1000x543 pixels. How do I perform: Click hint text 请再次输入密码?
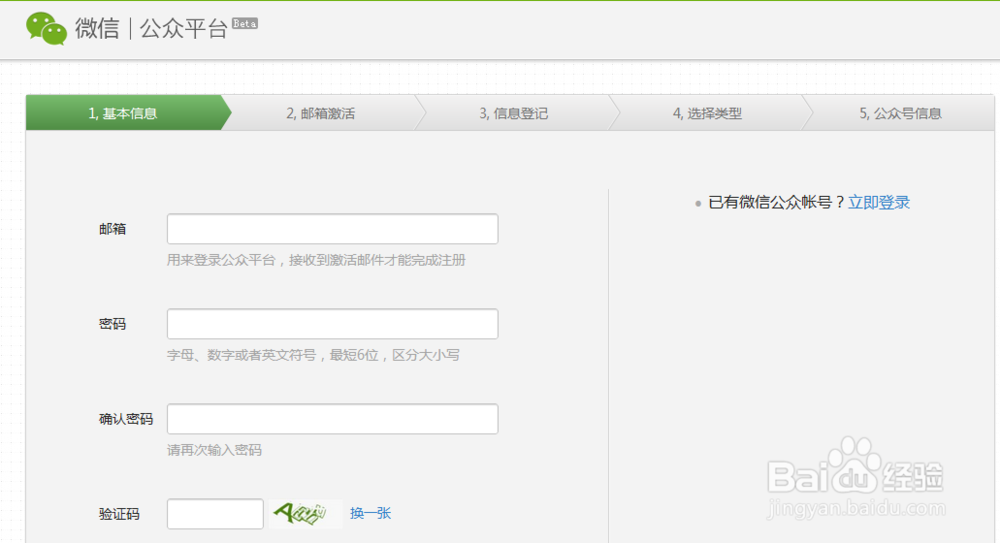pyautogui.click(x=214, y=450)
